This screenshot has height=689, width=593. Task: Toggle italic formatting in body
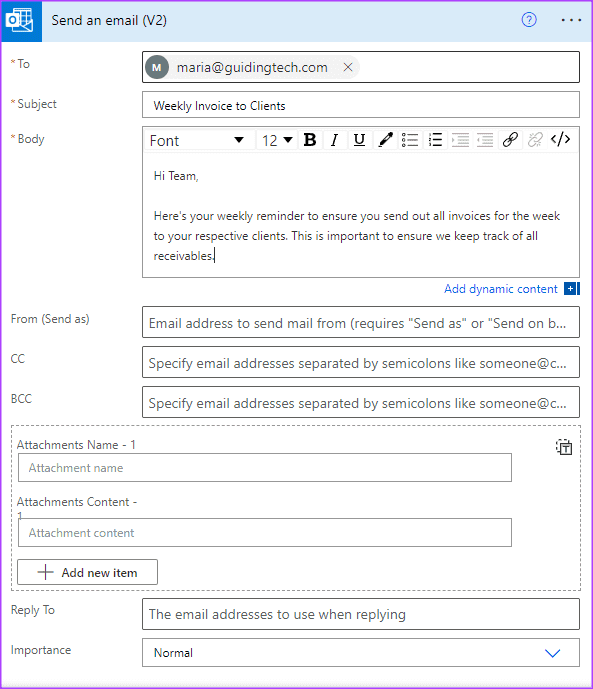[x=335, y=140]
